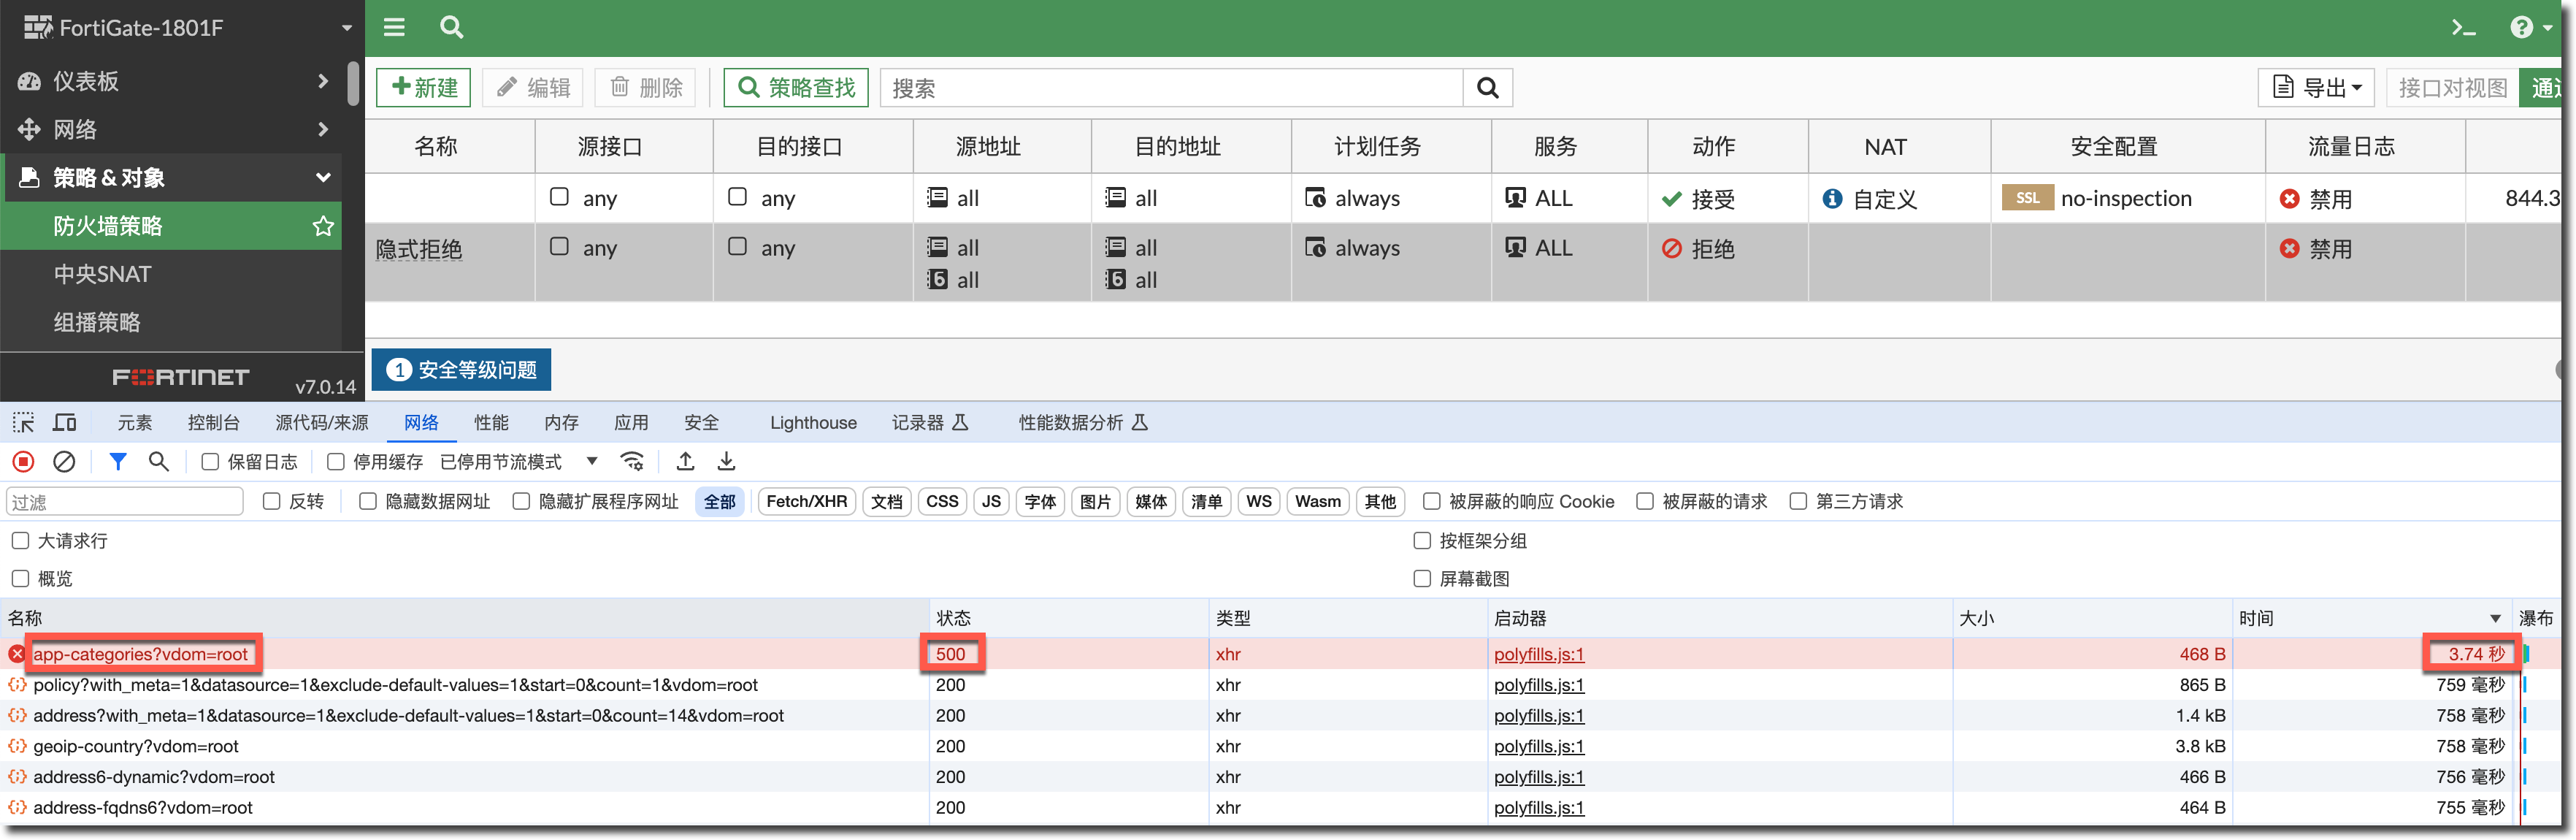Click the 过滤 filter input field
2576x840 pixels.
[125, 501]
